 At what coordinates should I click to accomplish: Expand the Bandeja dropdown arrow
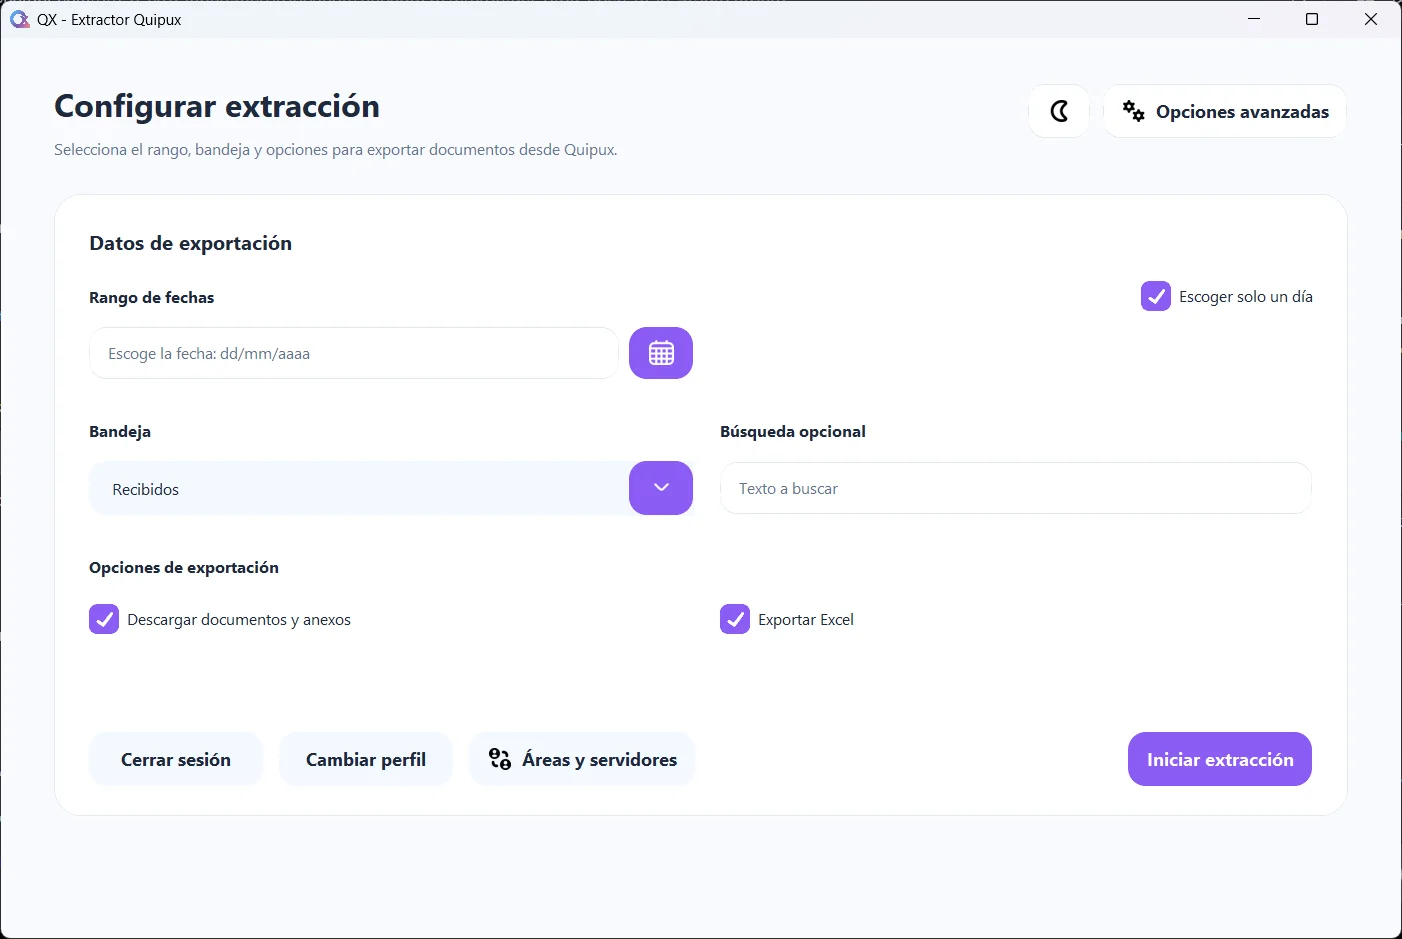pyautogui.click(x=661, y=488)
